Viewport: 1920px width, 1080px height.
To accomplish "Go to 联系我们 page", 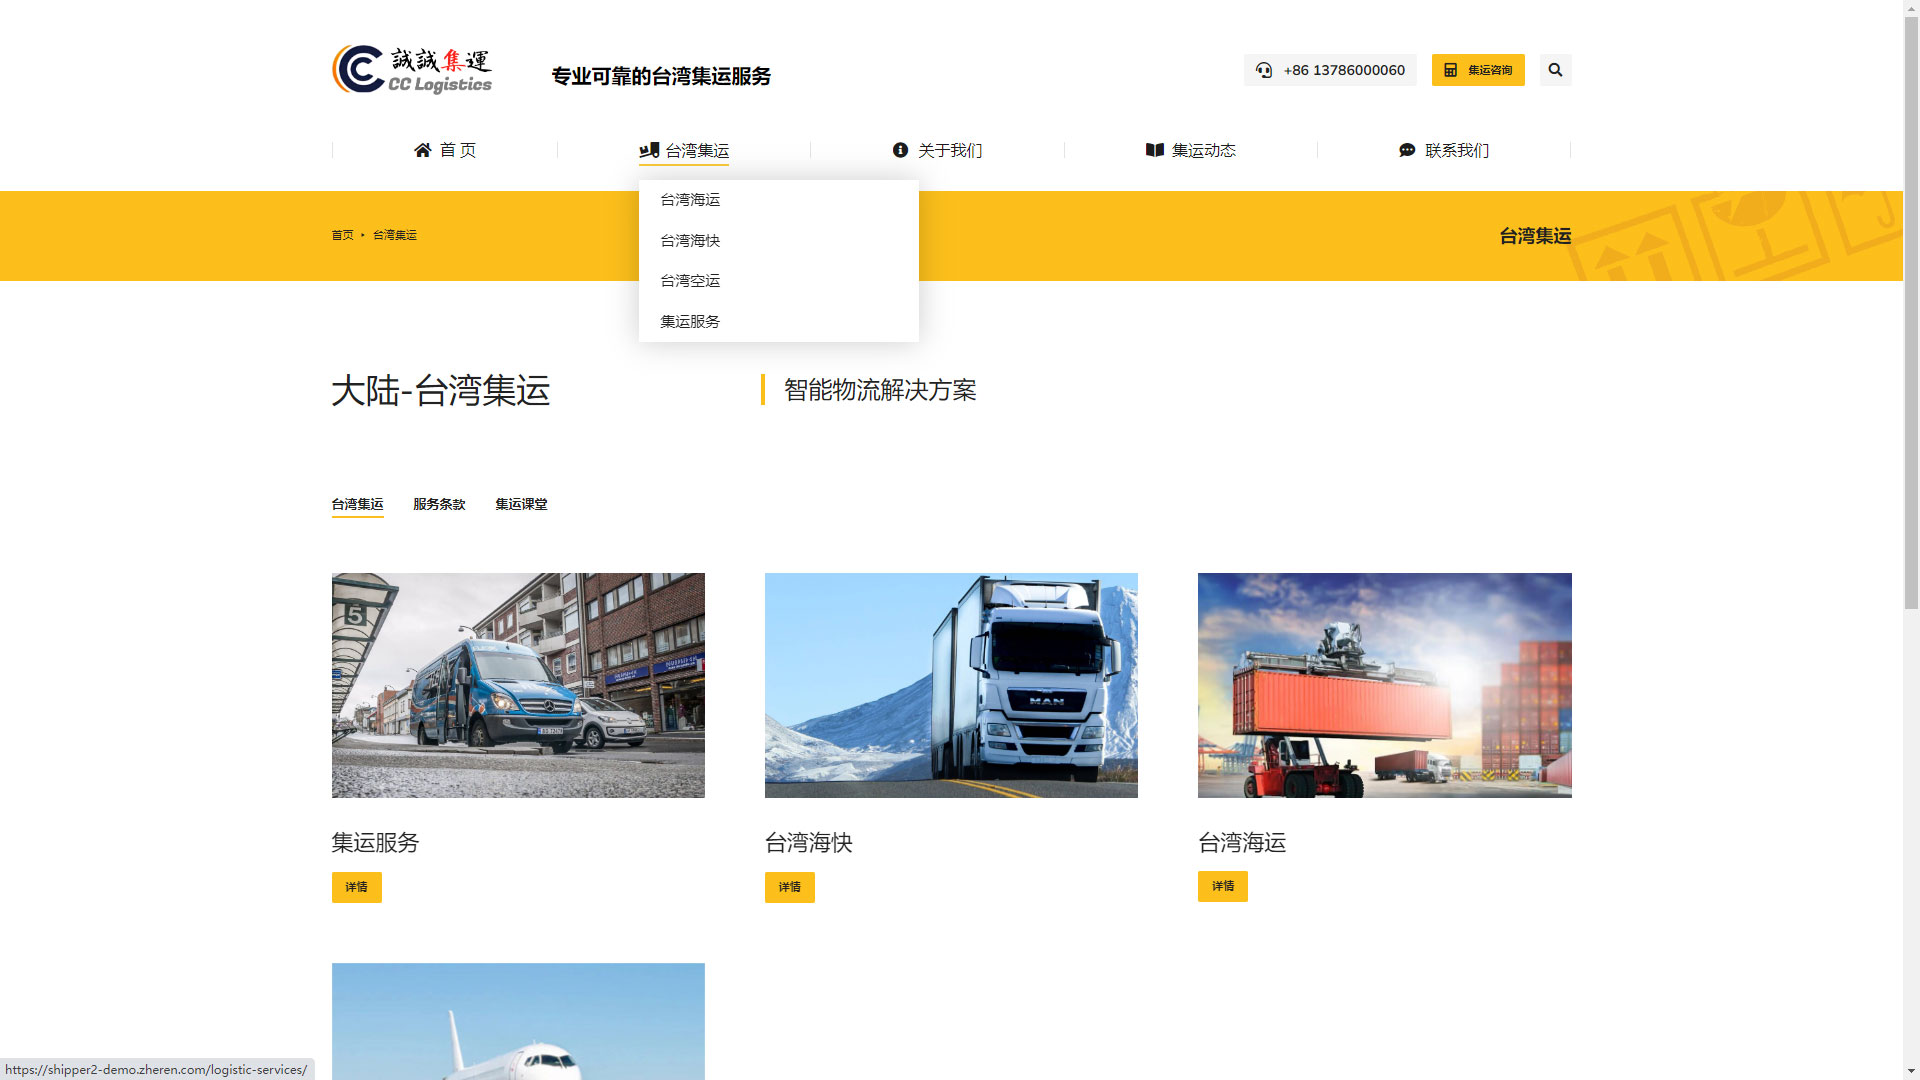I will (x=1444, y=150).
